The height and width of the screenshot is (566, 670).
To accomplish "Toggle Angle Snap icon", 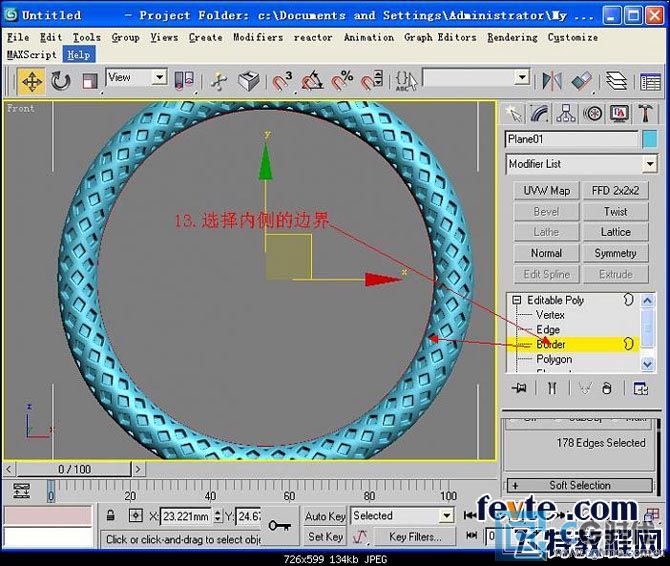I will 312,81.
